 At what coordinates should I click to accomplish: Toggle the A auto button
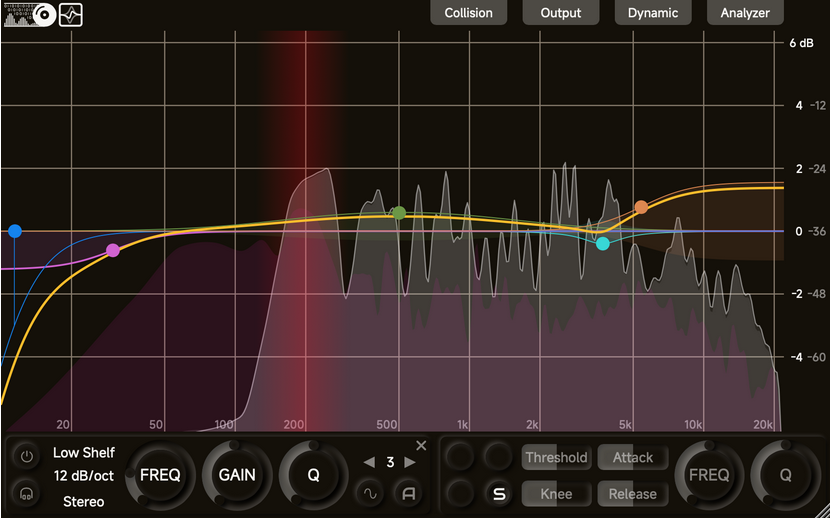click(409, 493)
